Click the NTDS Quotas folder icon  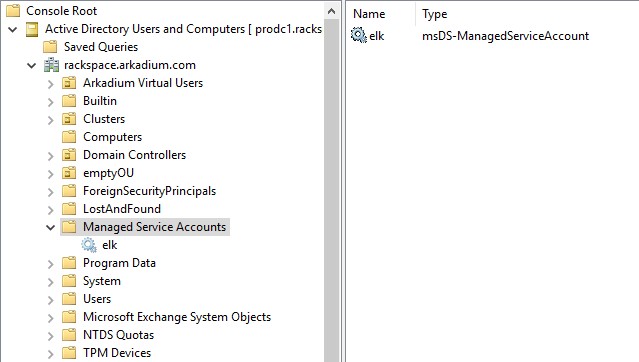point(69,335)
